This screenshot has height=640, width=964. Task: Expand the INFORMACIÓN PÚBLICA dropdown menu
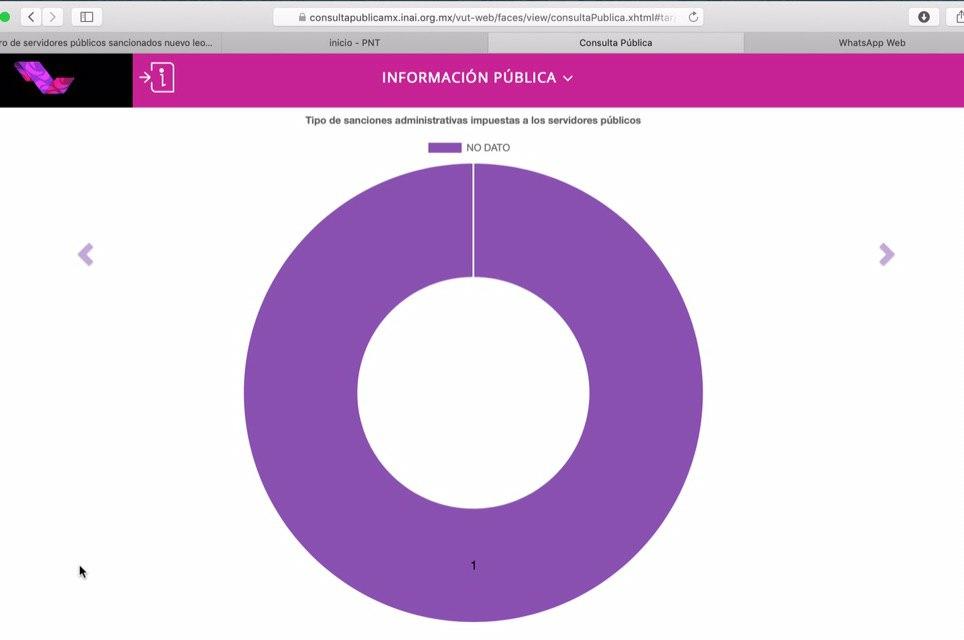coord(468,78)
